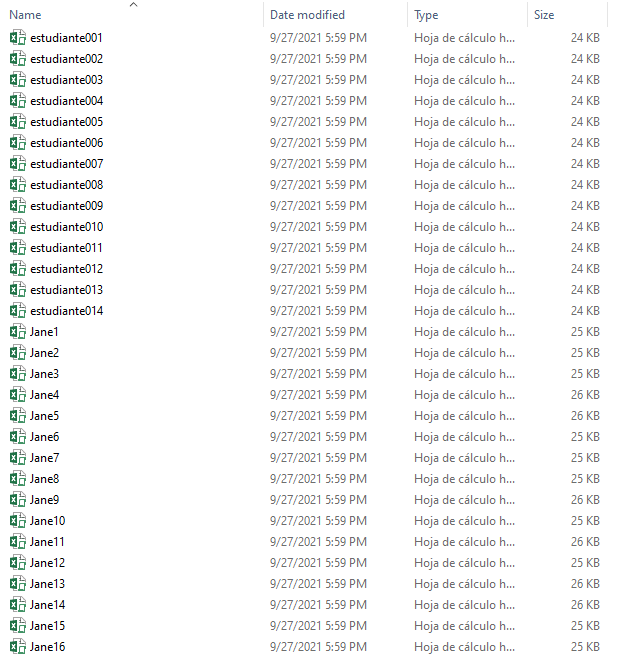The image size is (639, 656).
Task: Select file name Jane3
Action: 44,374
